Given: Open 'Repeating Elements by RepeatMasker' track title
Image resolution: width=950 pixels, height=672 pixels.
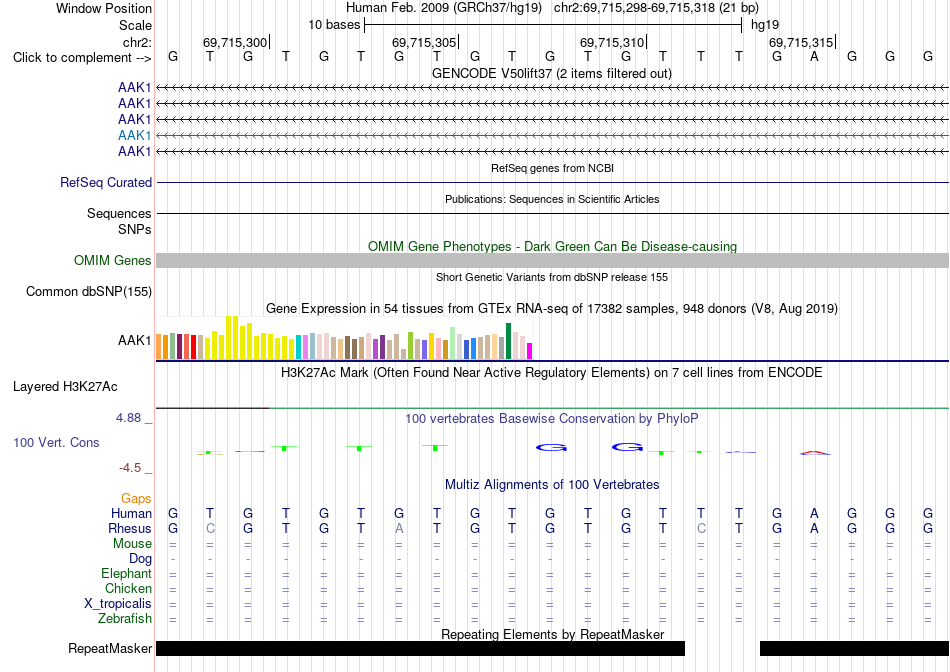Looking at the screenshot, I should tap(552, 634).
